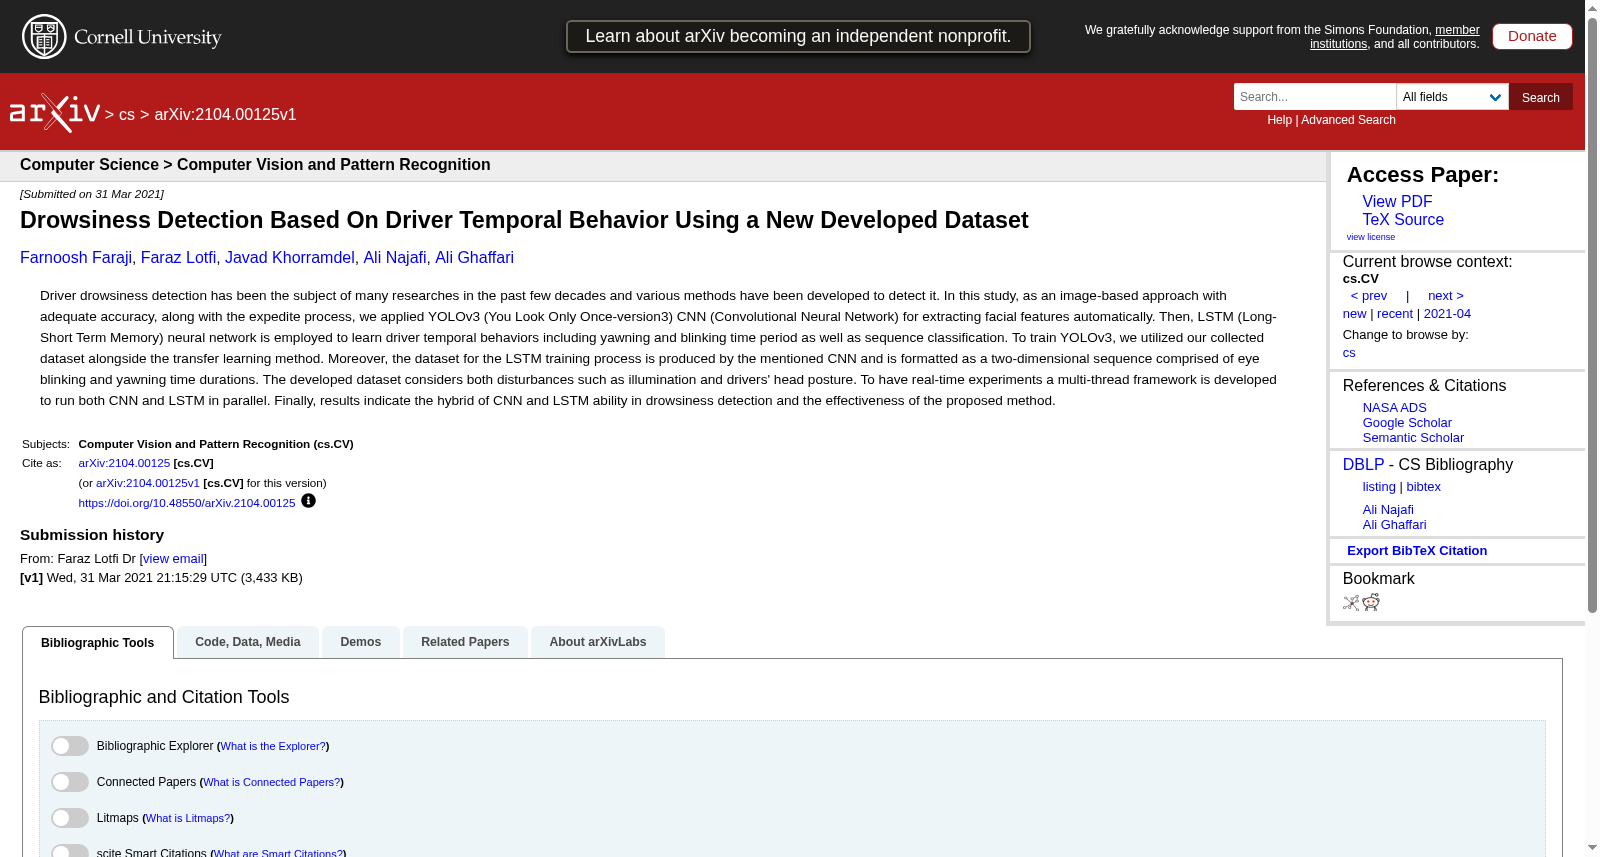Click Ali Najafi in DBLP section
The image size is (1600, 857).
1388,510
